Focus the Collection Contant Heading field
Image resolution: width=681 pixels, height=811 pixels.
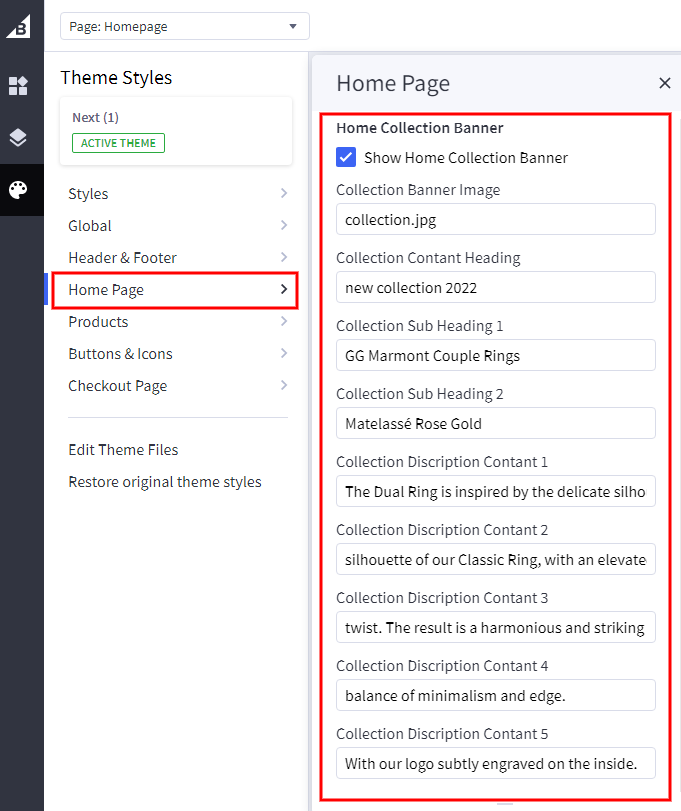pos(495,288)
